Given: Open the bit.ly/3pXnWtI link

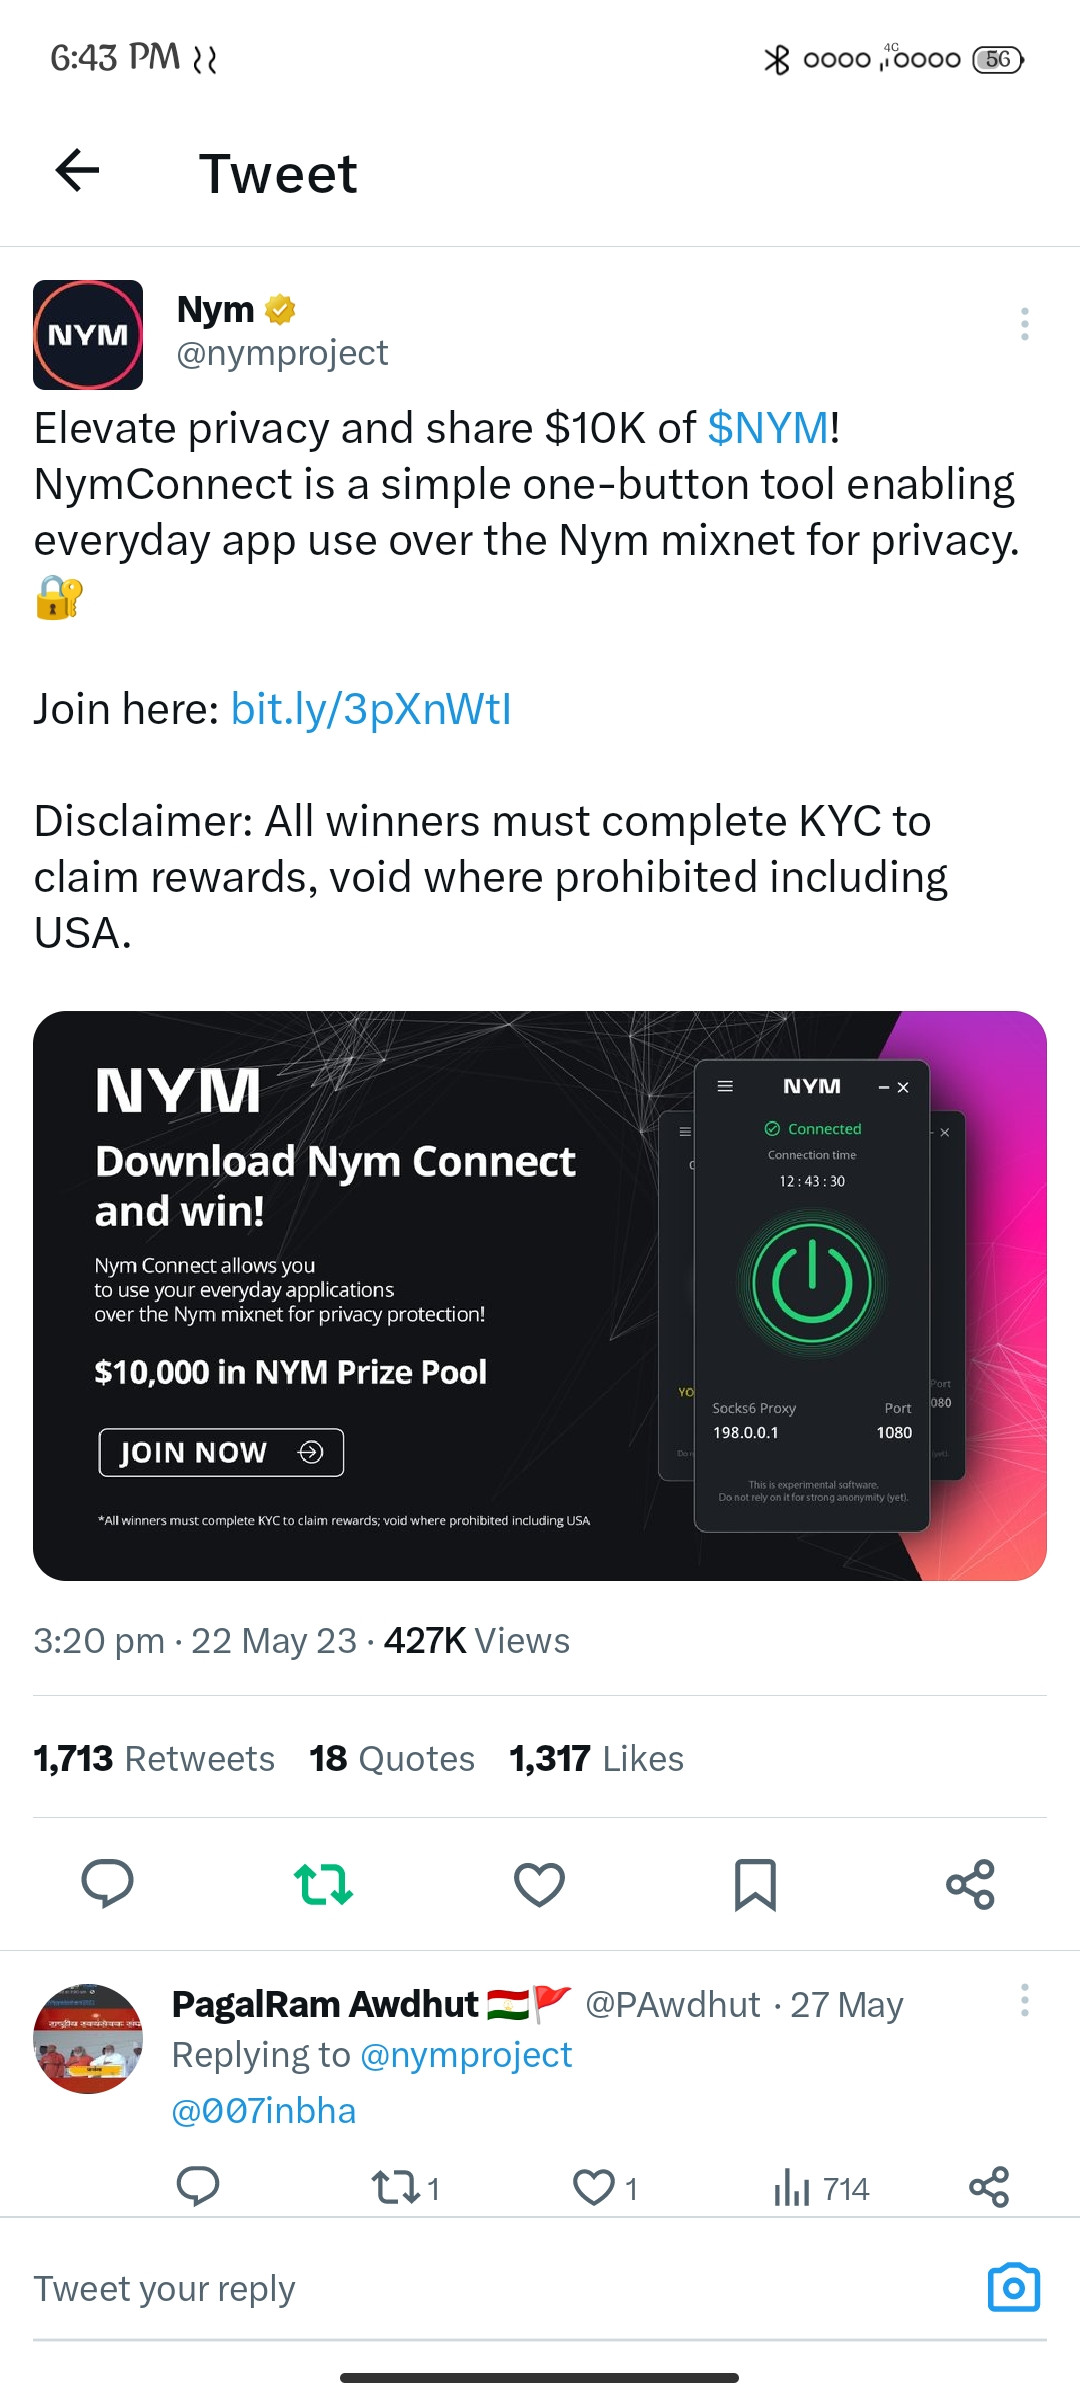Looking at the screenshot, I should pos(371,709).
